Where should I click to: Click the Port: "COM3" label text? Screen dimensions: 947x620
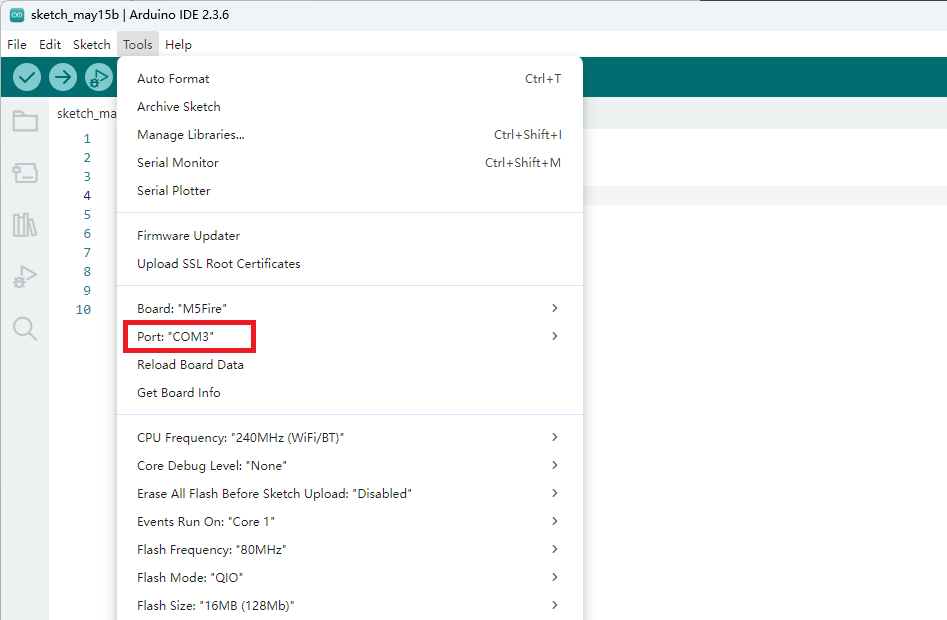(x=175, y=337)
